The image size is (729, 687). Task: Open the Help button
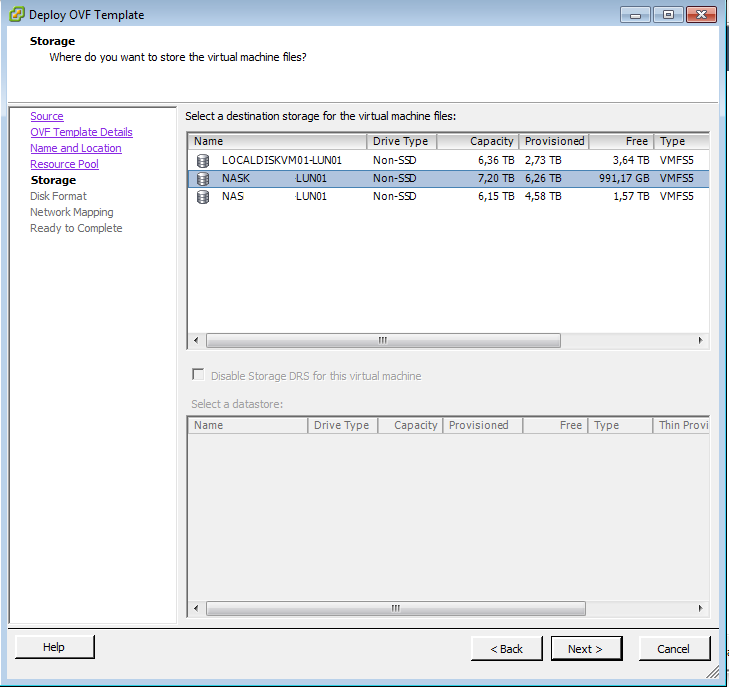(x=54, y=647)
